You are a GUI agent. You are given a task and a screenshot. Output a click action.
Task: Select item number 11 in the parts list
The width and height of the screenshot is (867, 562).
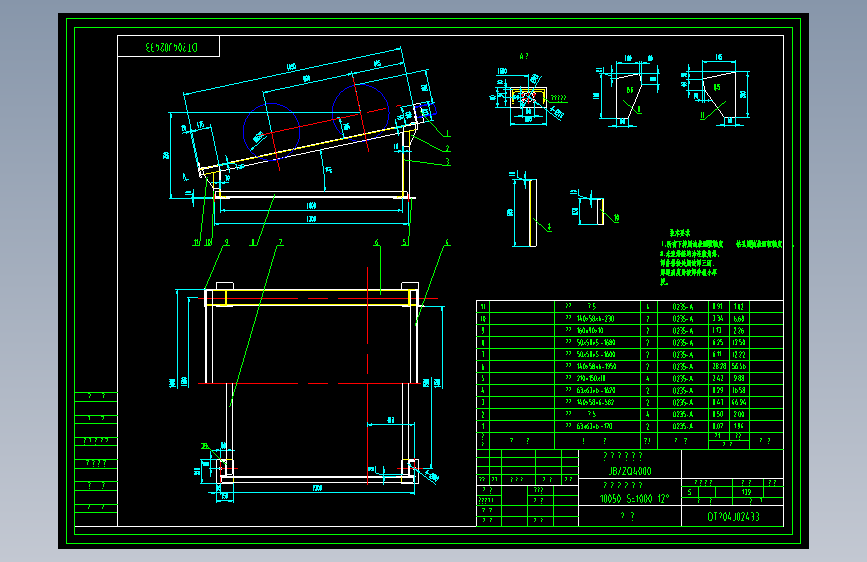click(x=483, y=306)
